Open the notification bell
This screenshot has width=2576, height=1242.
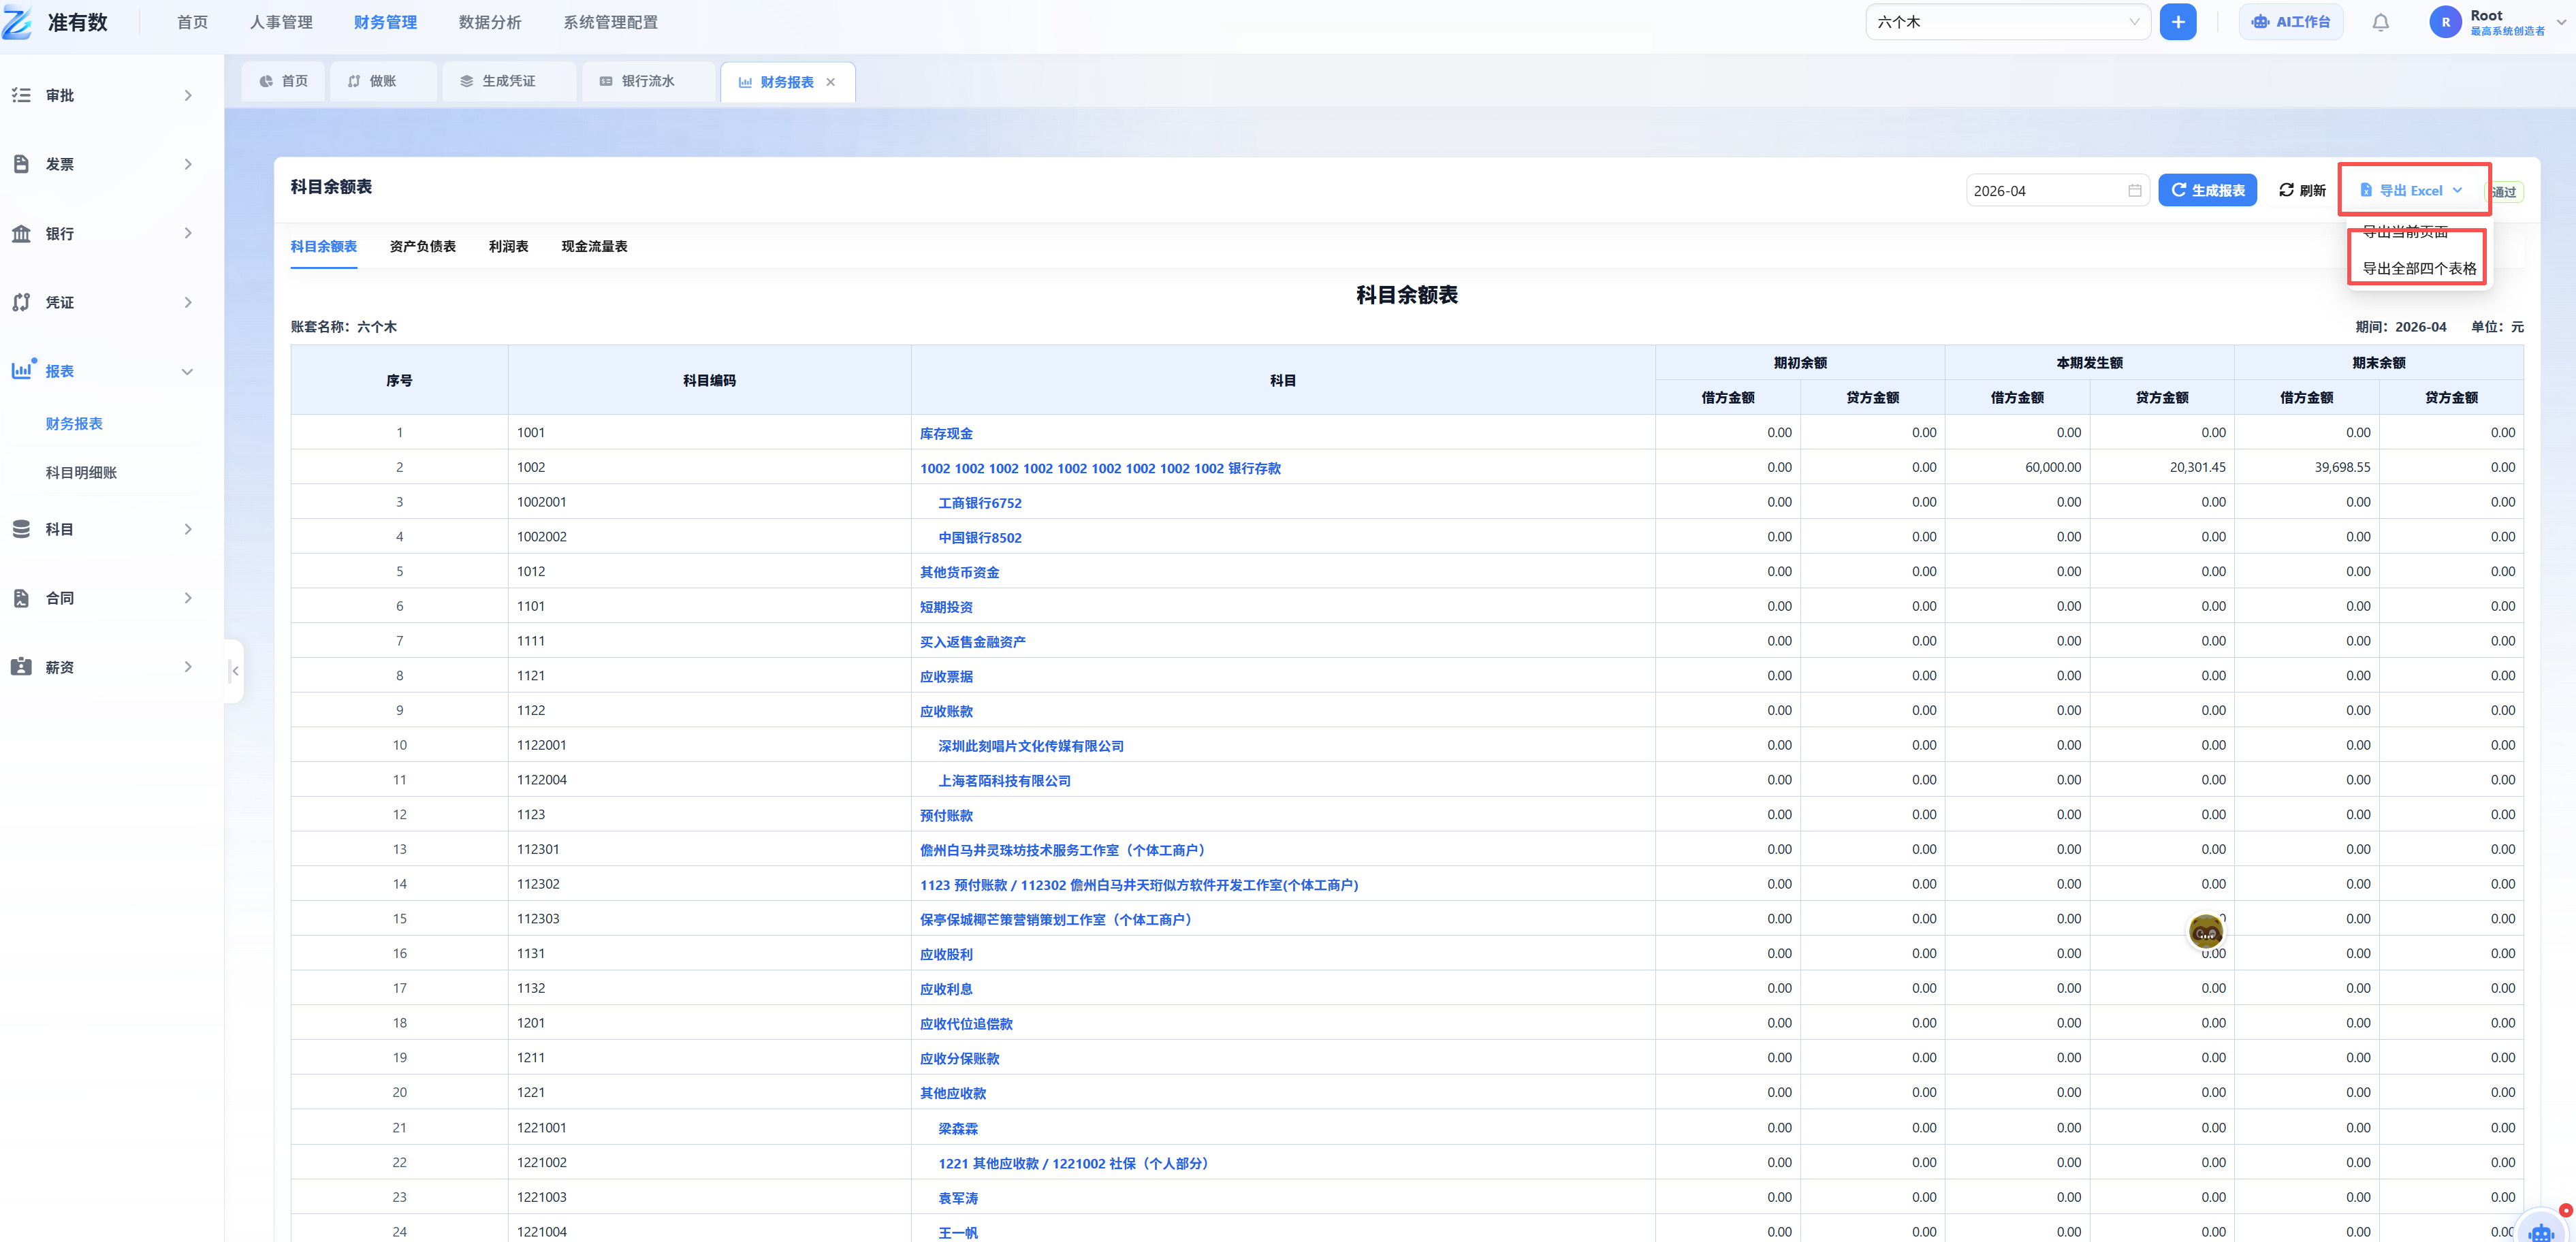(2380, 22)
